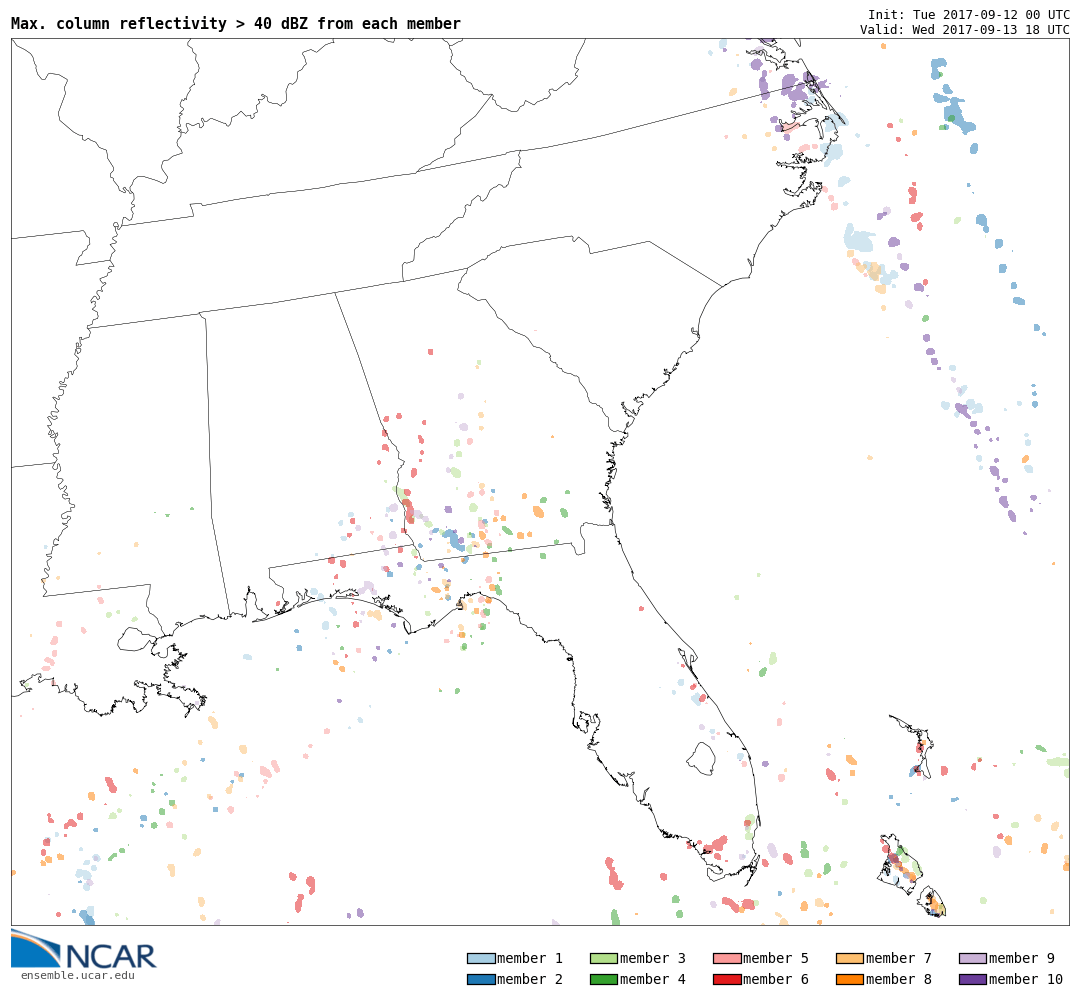Click the 'member 9' legend label
This screenshot has width=1080, height=988.
tap(1022, 958)
